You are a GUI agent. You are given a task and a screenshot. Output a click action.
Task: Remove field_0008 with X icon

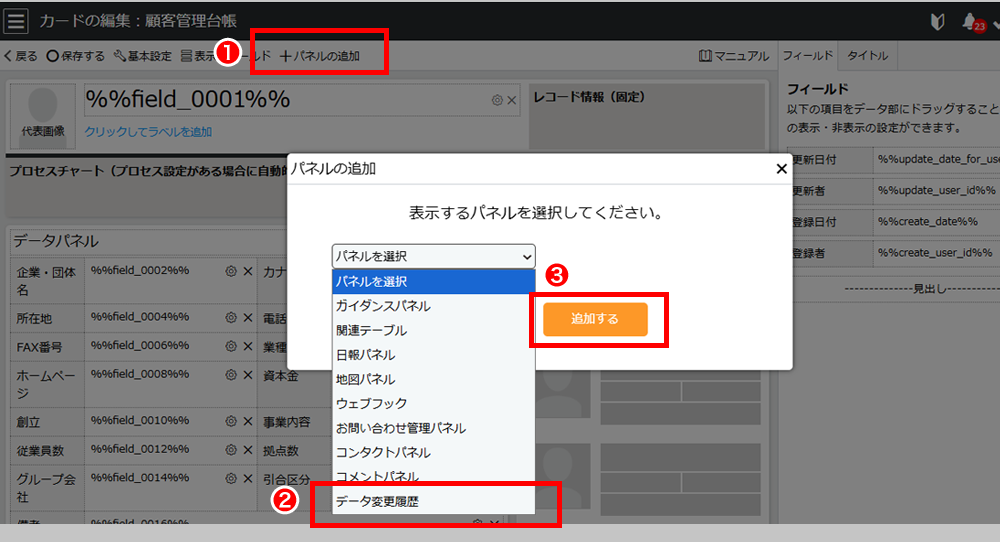pyautogui.click(x=248, y=375)
